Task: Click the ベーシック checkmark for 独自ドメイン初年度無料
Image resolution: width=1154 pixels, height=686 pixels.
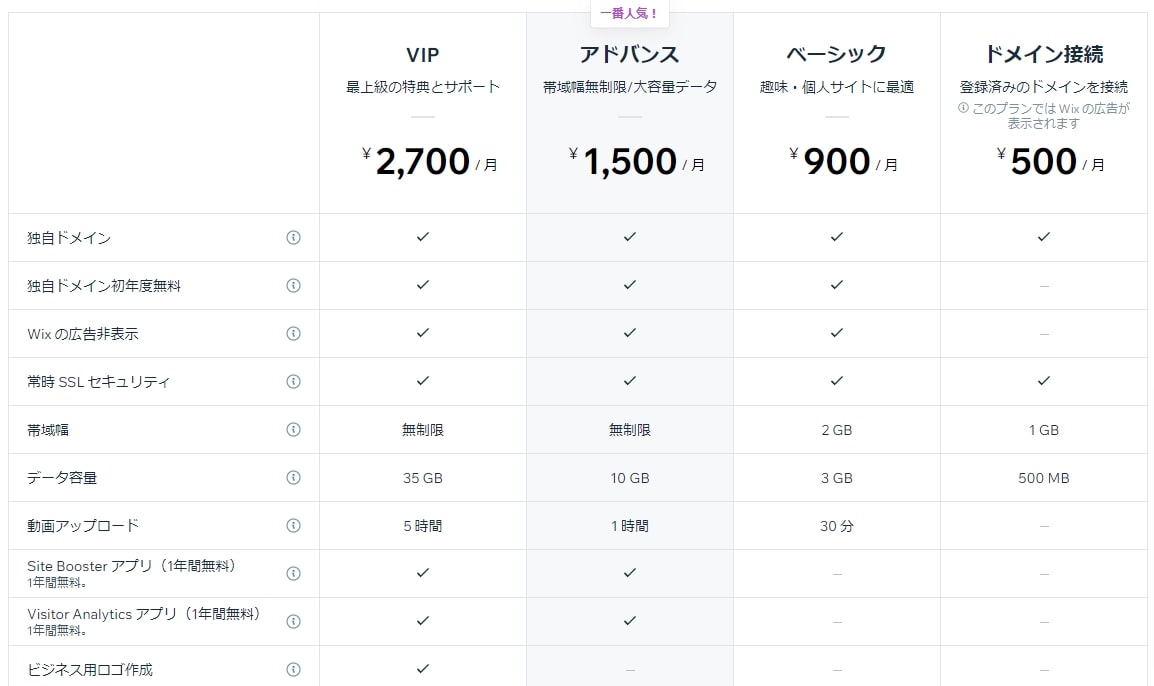Action: coord(836,285)
